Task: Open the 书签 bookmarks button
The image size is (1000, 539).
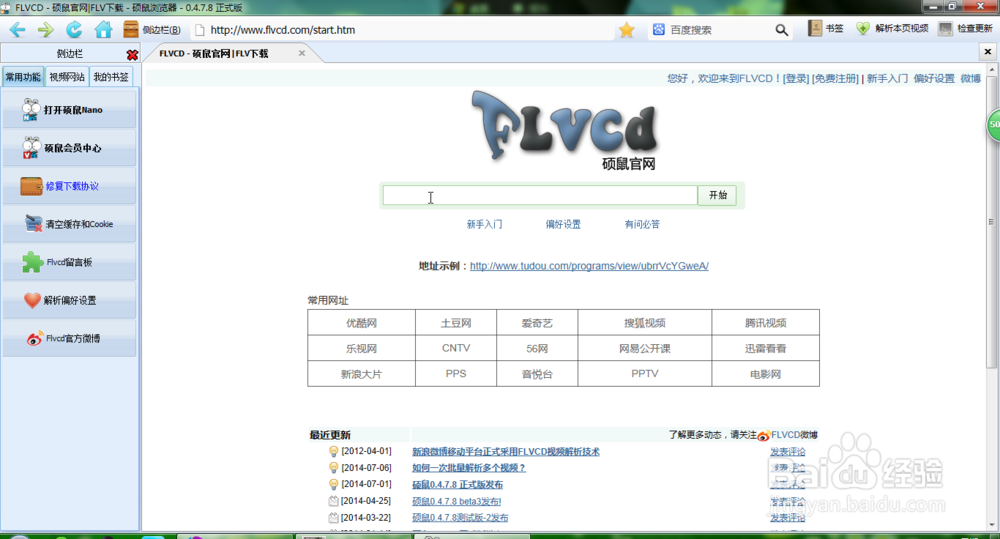Action: (826, 29)
